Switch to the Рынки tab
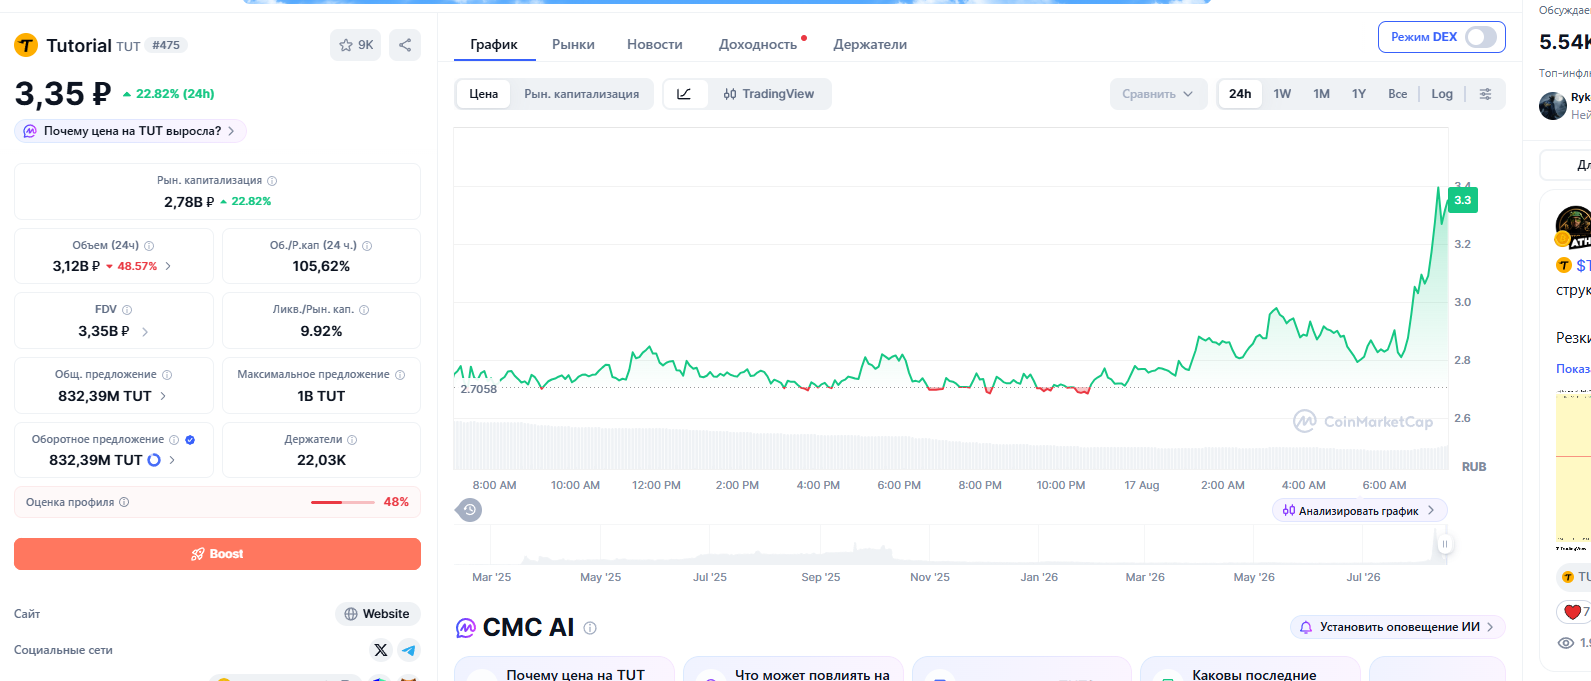1591x681 pixels. (573, 44)
